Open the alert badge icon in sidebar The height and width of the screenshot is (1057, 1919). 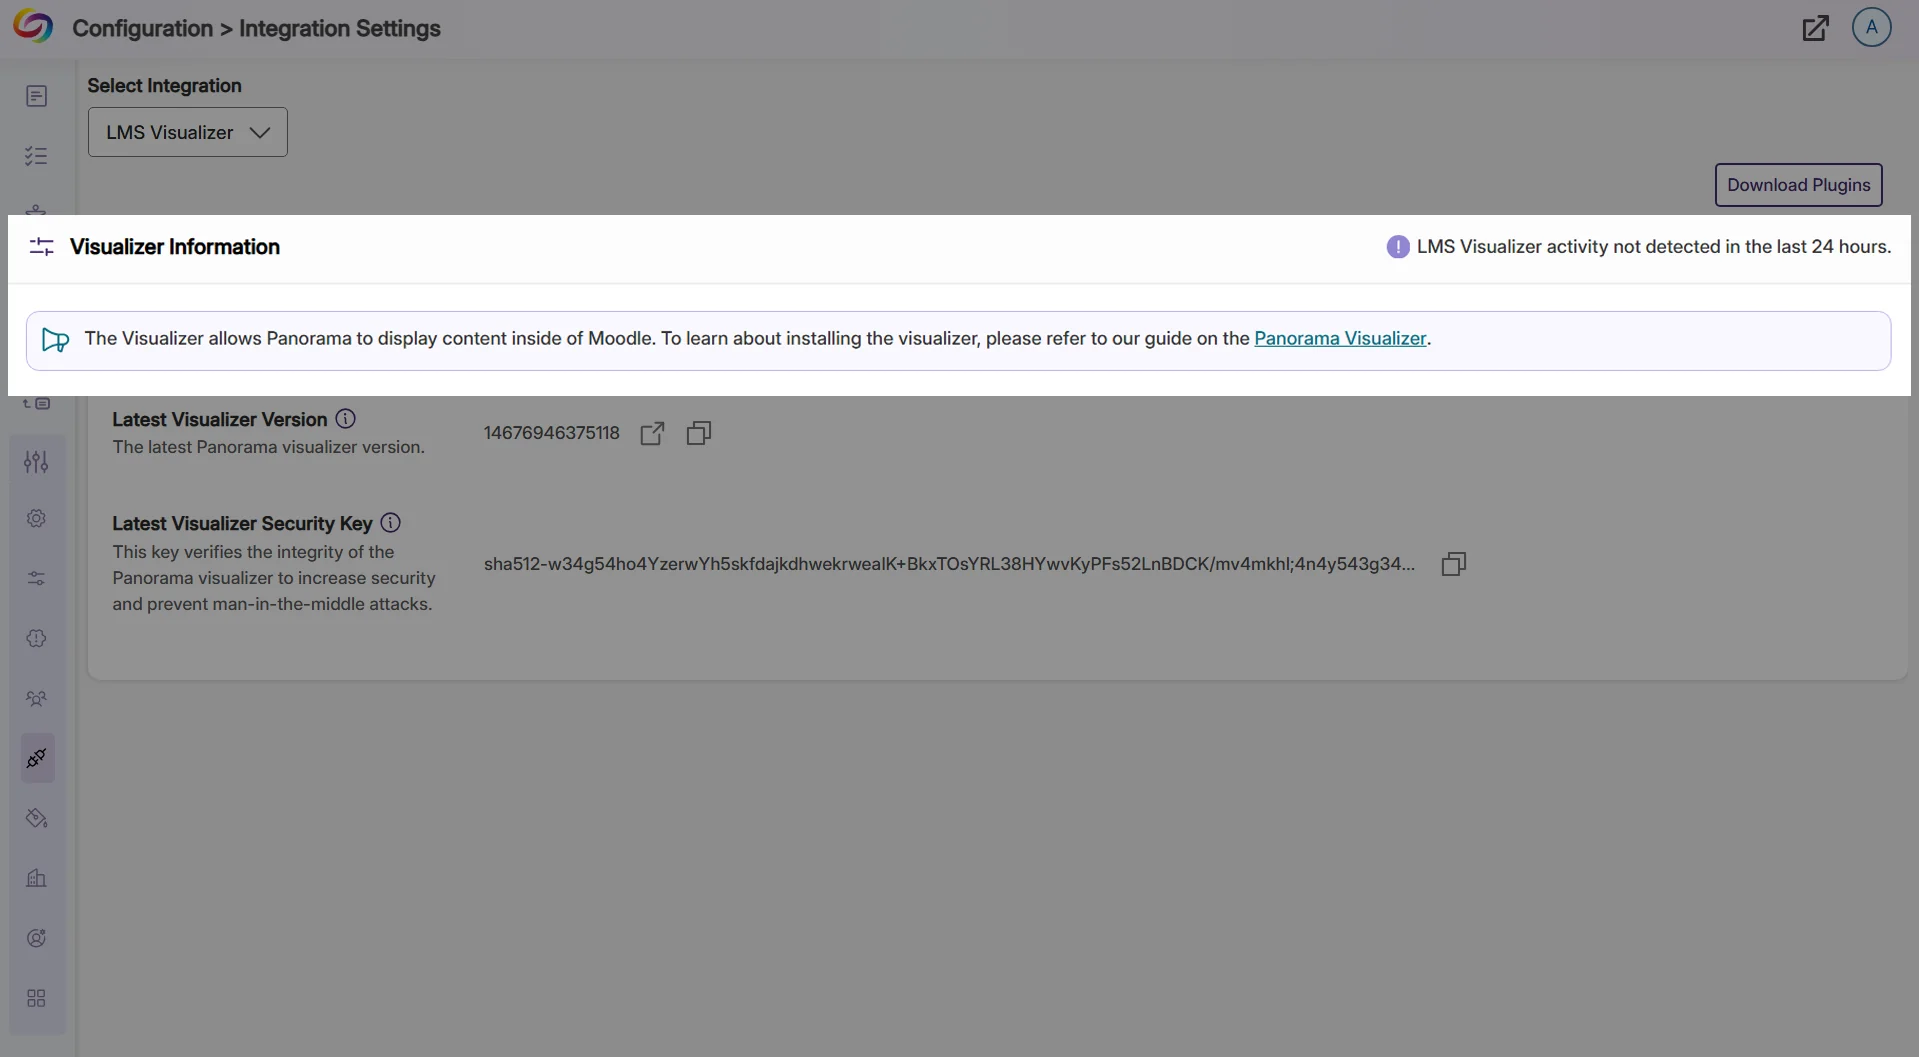[36, 638]
